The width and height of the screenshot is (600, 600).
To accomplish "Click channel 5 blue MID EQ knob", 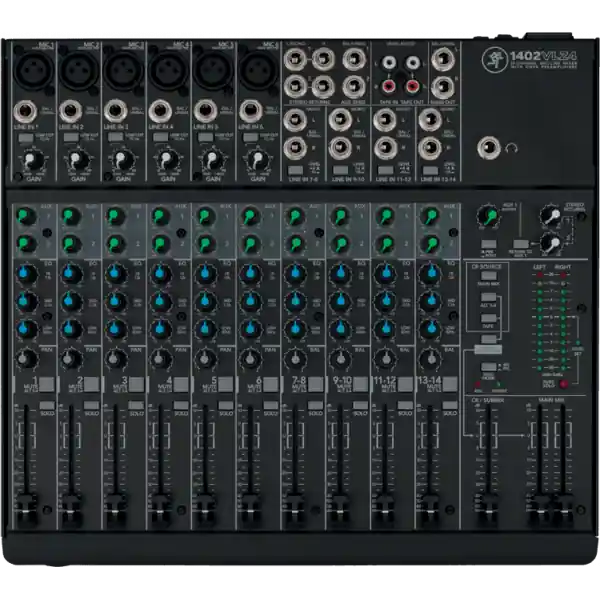I will pos(205,301).
